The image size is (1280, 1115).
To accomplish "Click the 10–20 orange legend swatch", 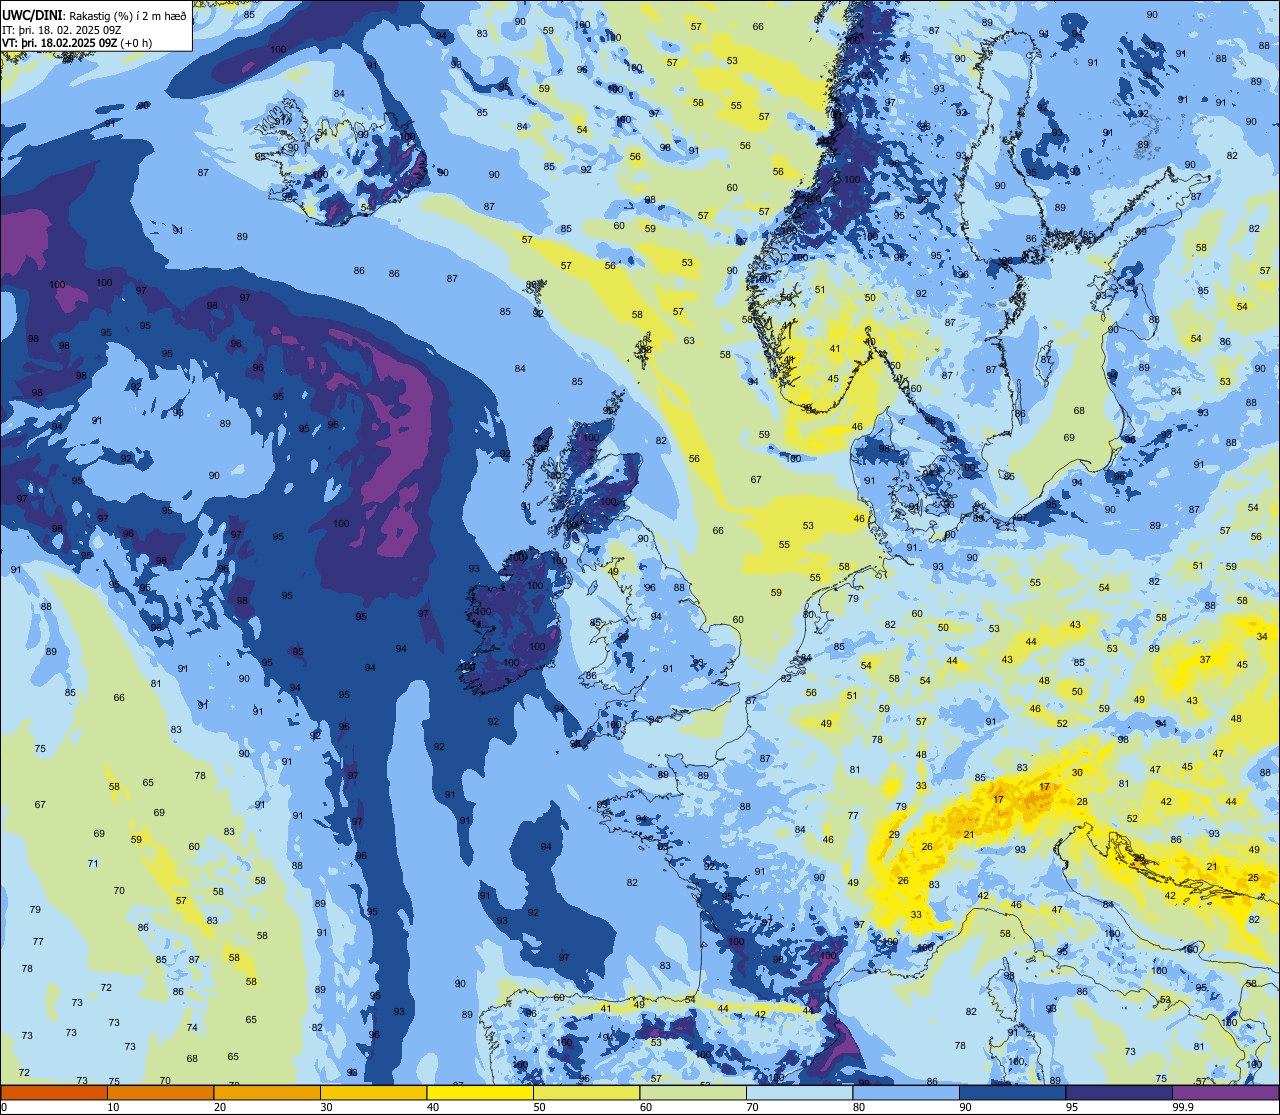I will coord(160,1093).
